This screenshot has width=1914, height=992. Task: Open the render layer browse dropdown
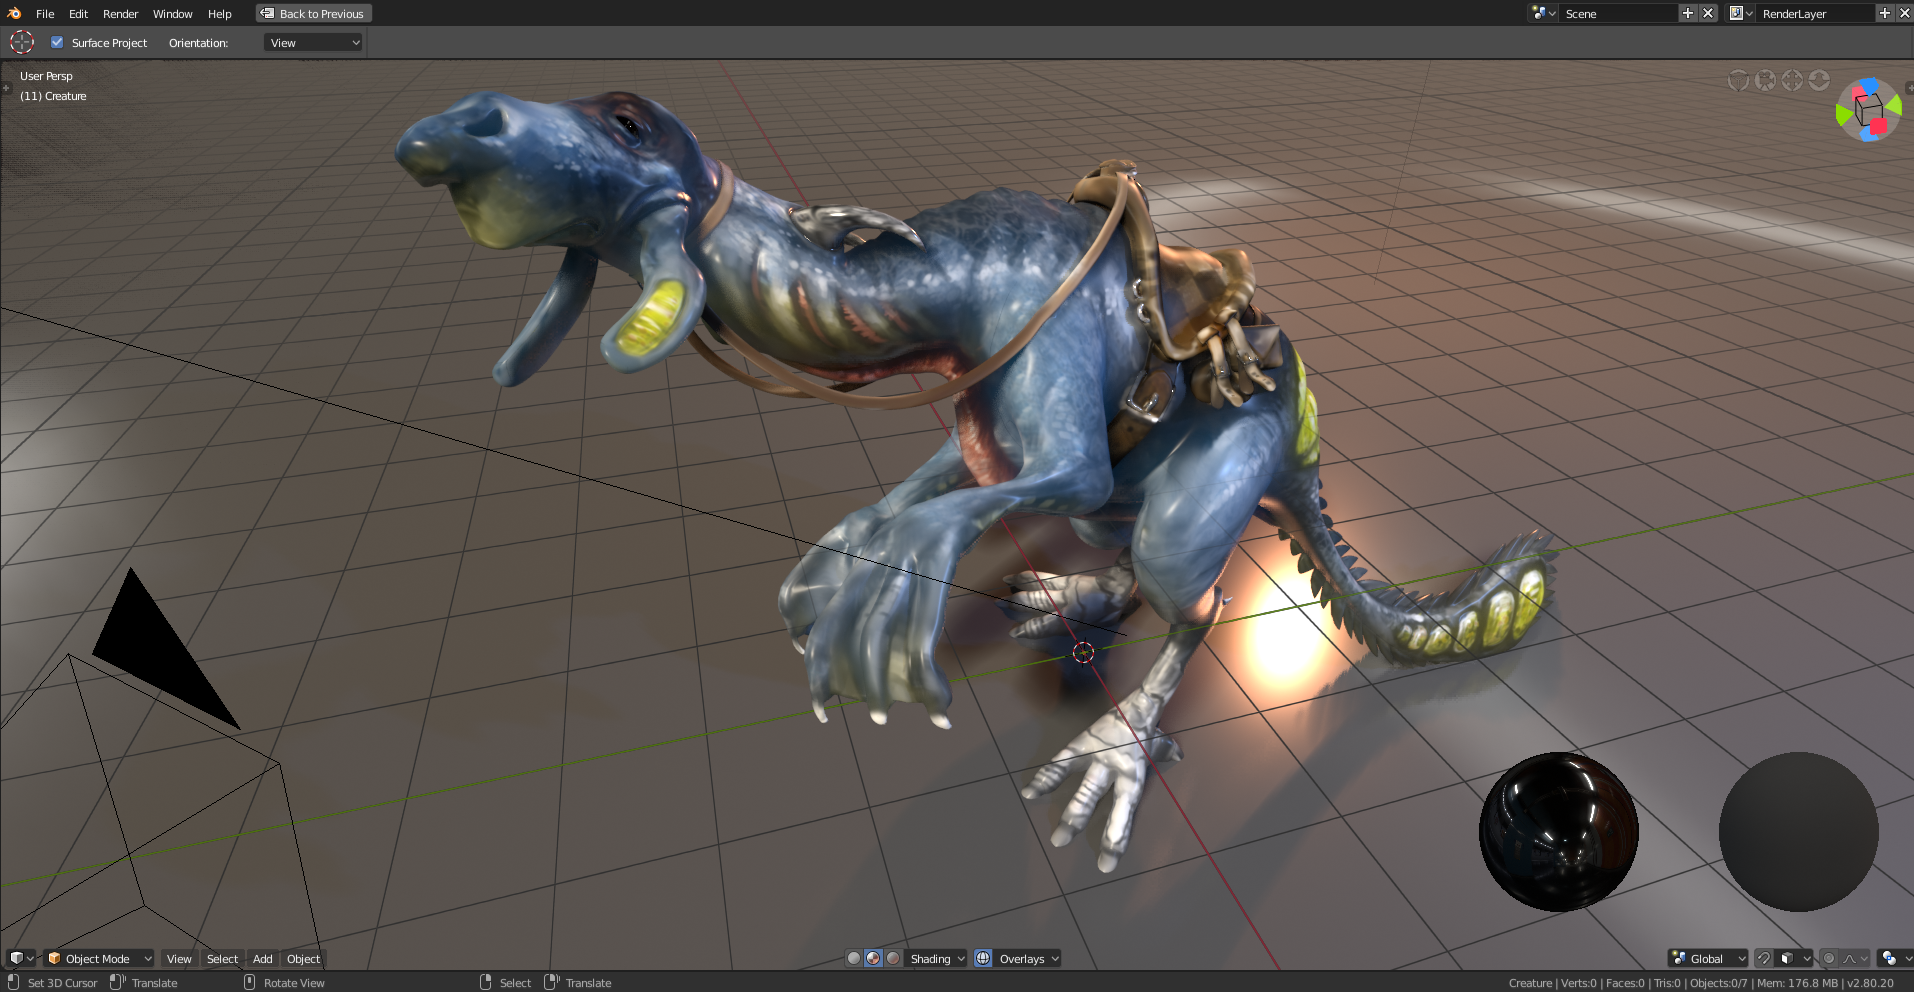pos(1741,13)
